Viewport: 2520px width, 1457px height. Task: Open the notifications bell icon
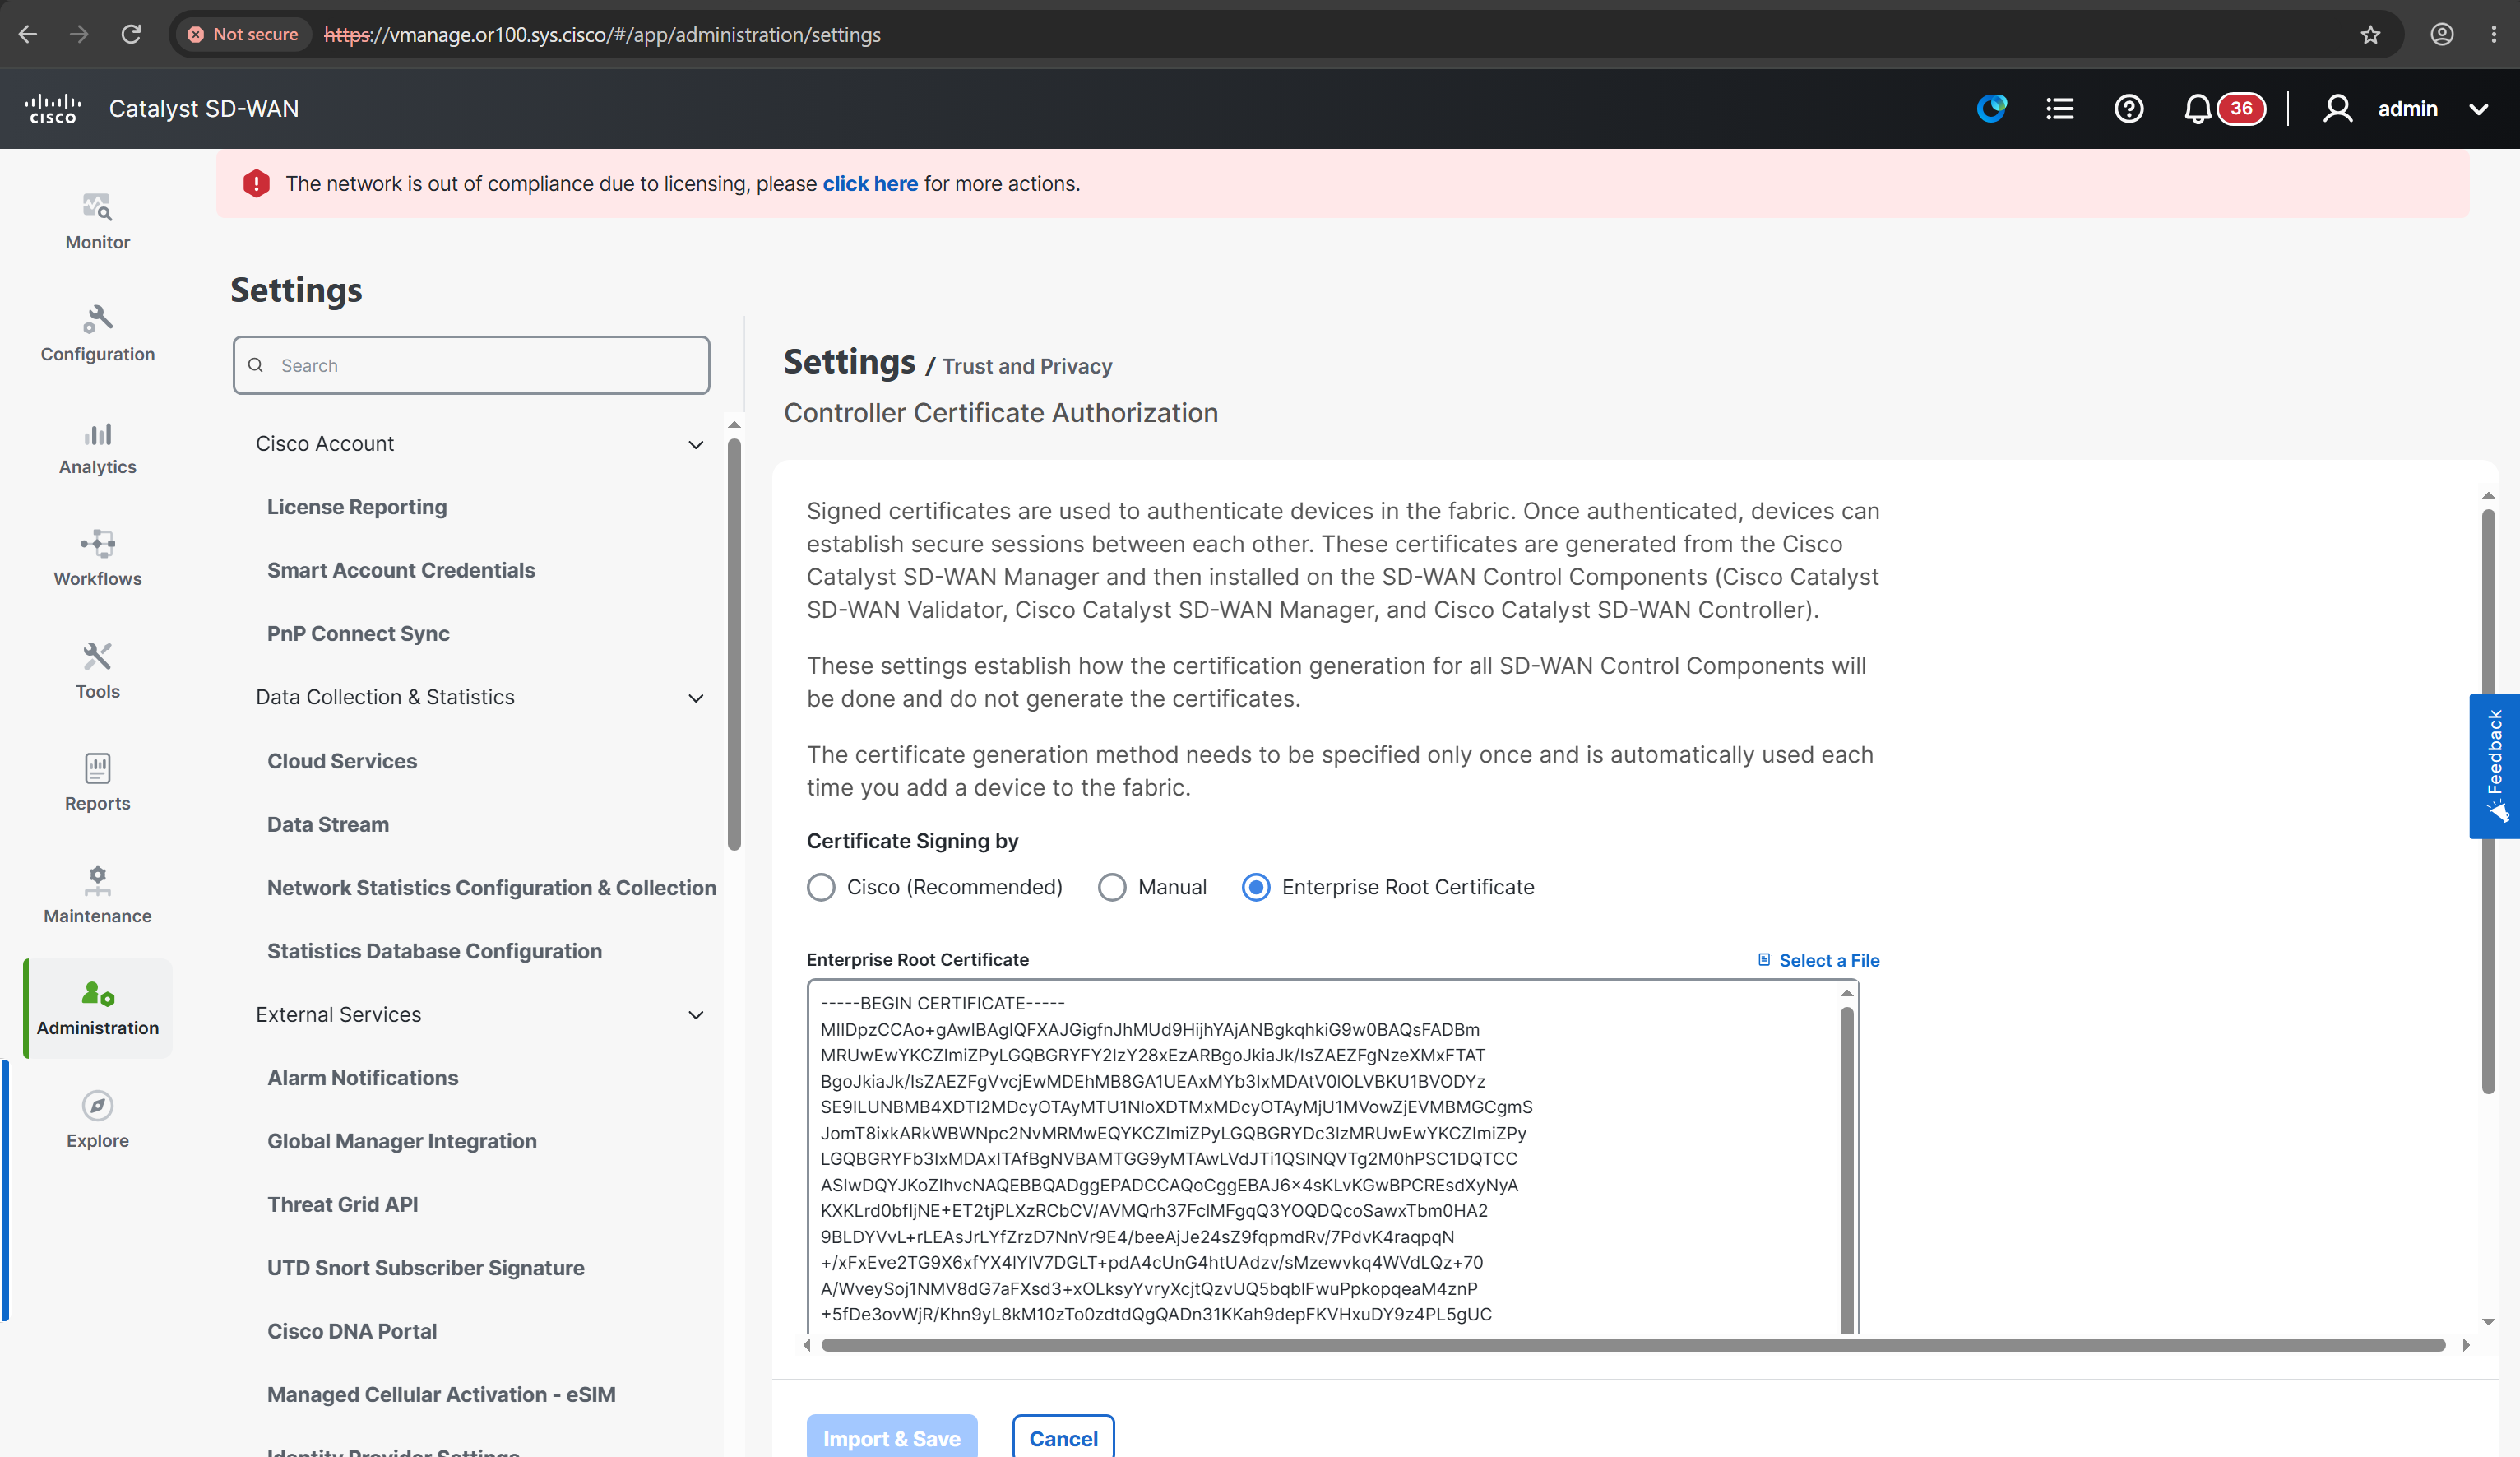(x=2197, y=108)
